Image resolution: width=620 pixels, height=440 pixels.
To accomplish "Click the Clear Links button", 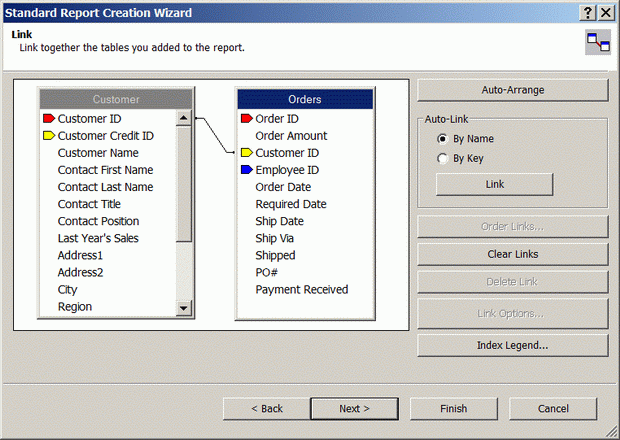I will pyautogui.click(x=512, y=254).
